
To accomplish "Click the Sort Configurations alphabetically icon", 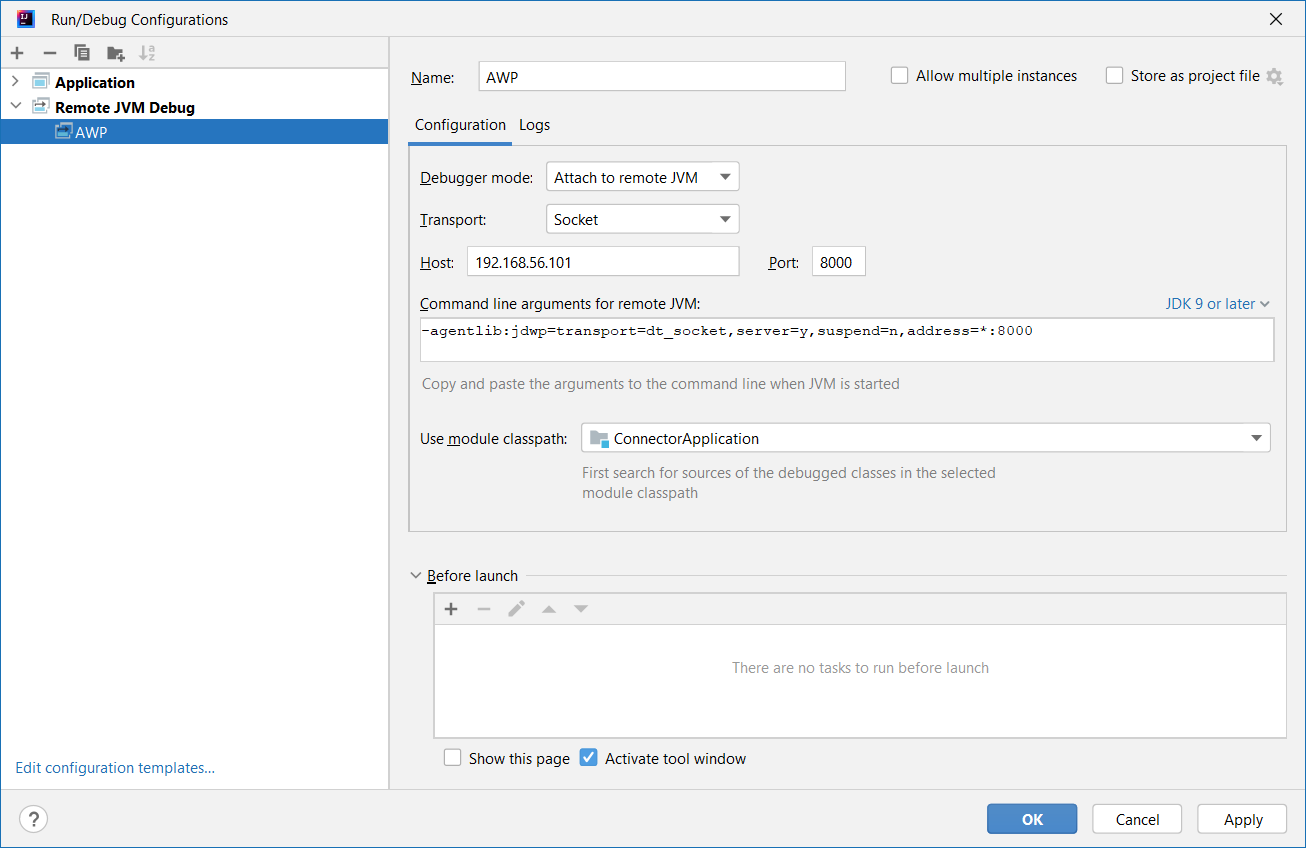I will (147, 53).
